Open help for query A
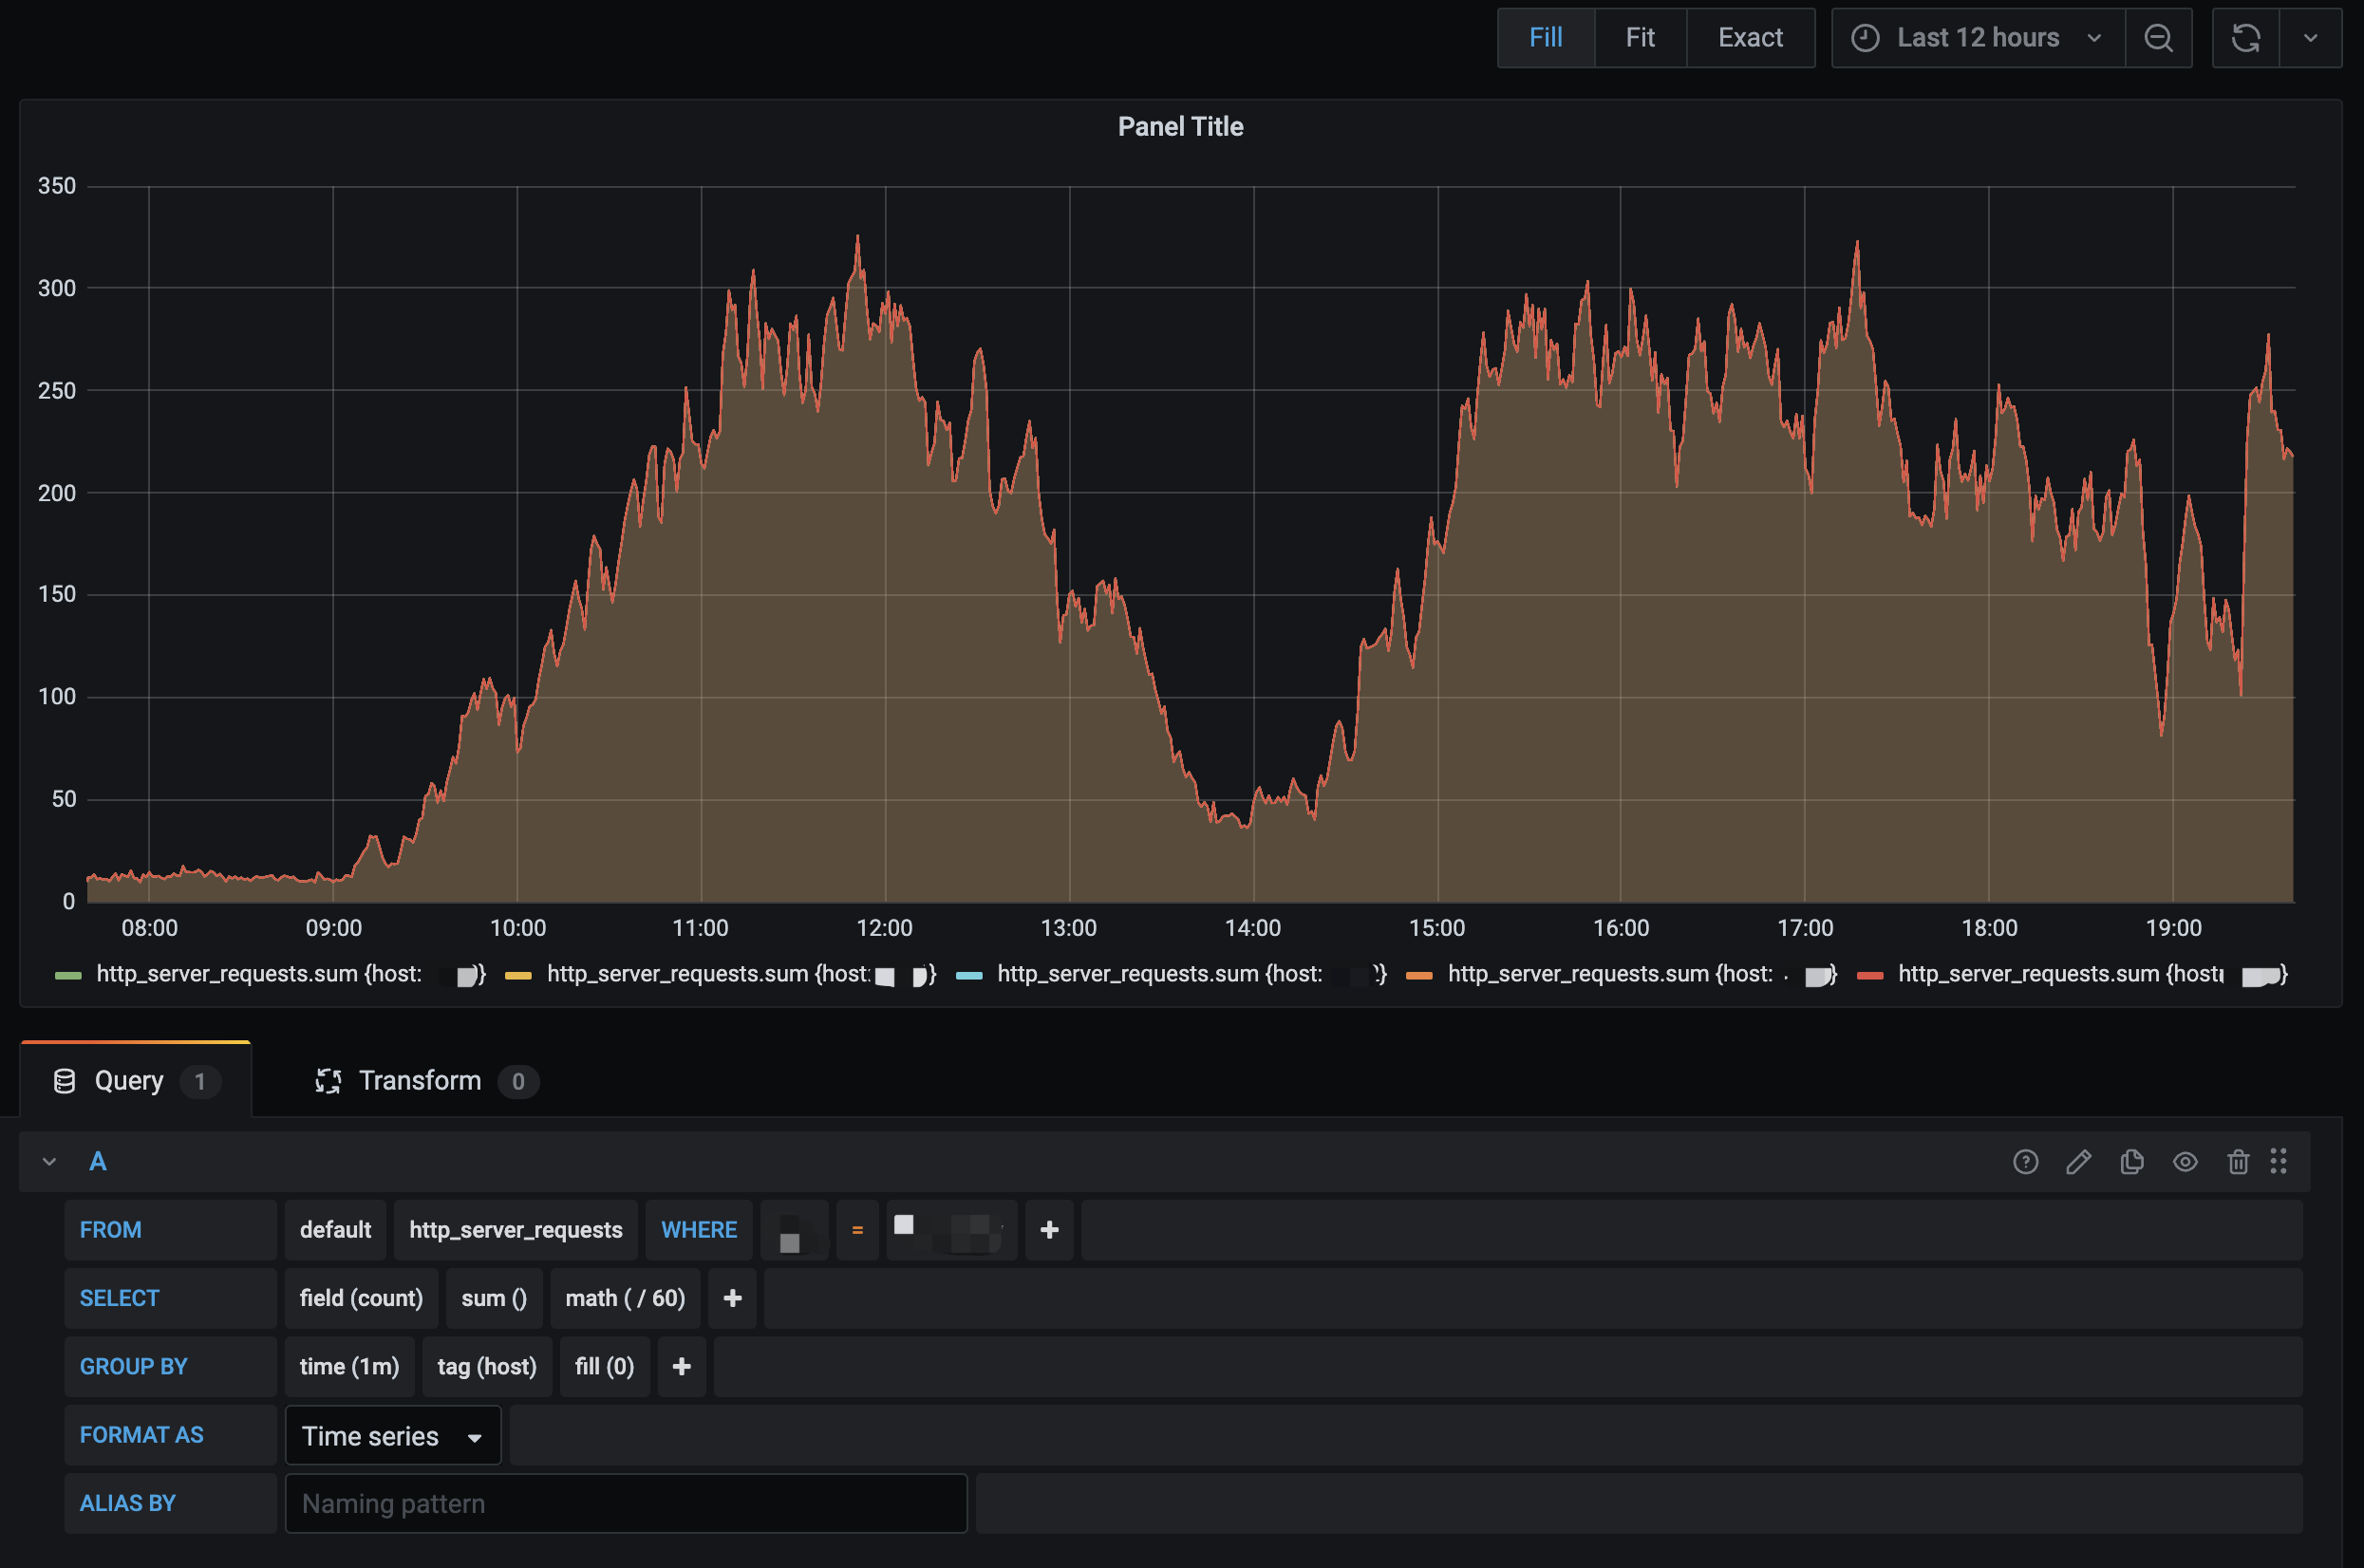The image size is (2364, 1568). [x=2026, y=1161]
